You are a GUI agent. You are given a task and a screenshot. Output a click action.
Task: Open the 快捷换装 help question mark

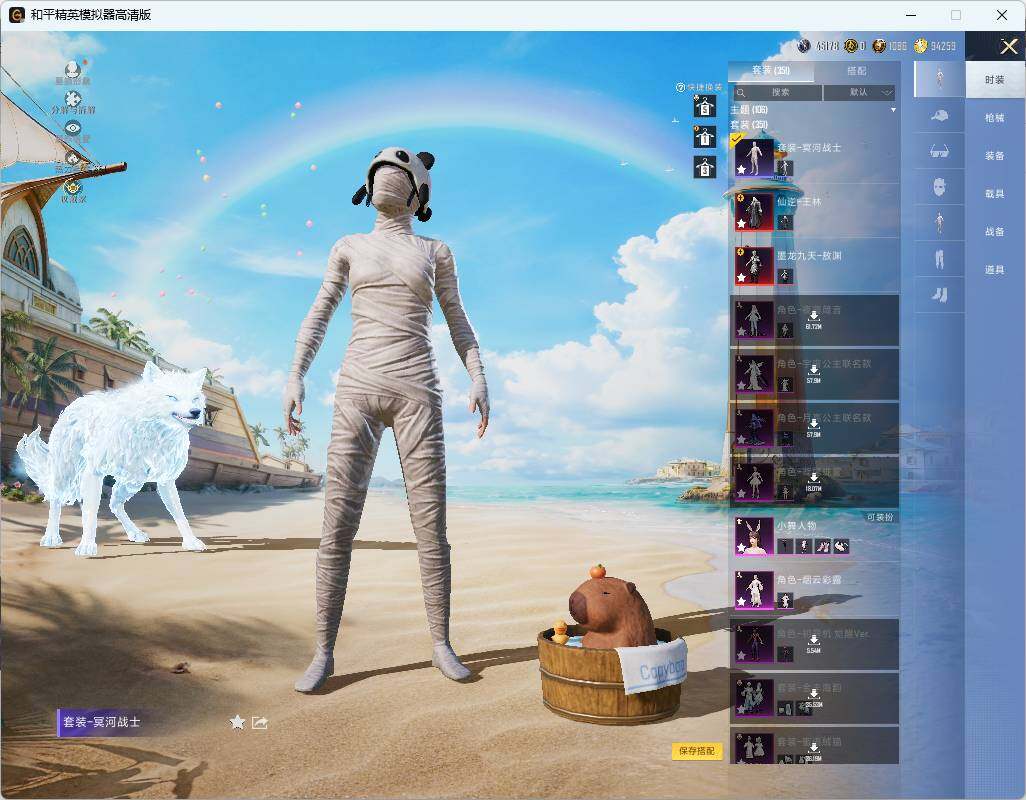pos(680,87)
